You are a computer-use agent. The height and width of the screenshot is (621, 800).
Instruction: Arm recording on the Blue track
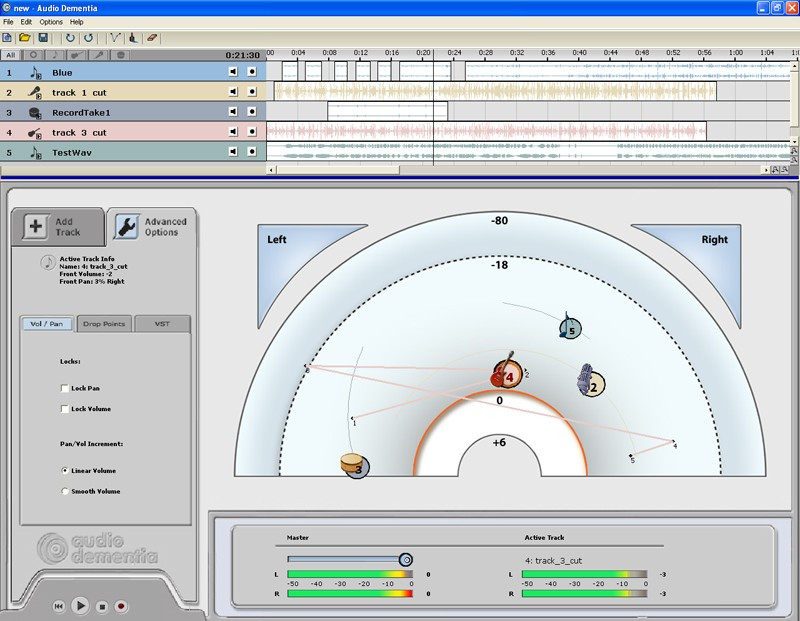[252, 72]
